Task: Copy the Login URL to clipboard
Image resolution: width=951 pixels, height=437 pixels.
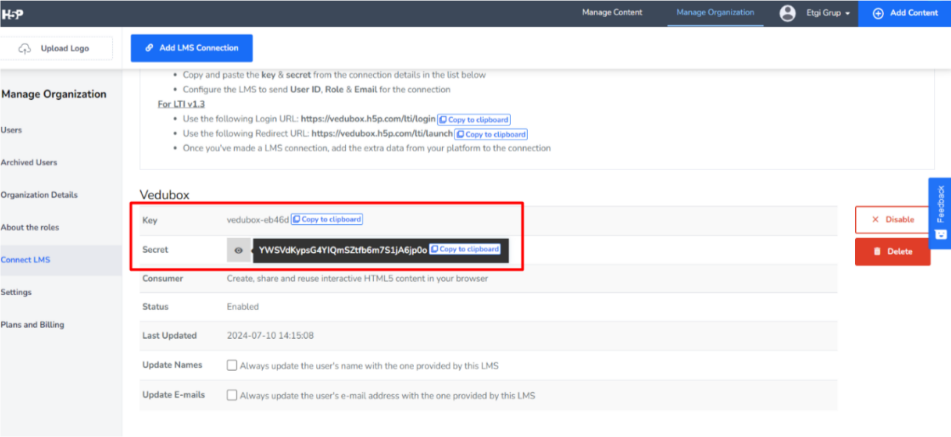Action: [474, 120]
